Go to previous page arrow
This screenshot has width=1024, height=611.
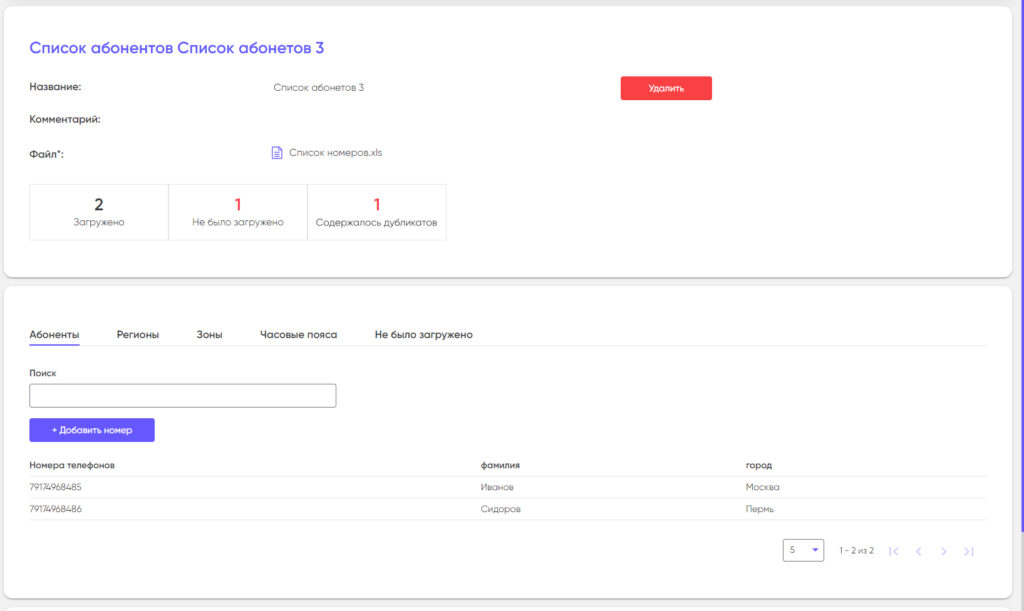[918, 551]
